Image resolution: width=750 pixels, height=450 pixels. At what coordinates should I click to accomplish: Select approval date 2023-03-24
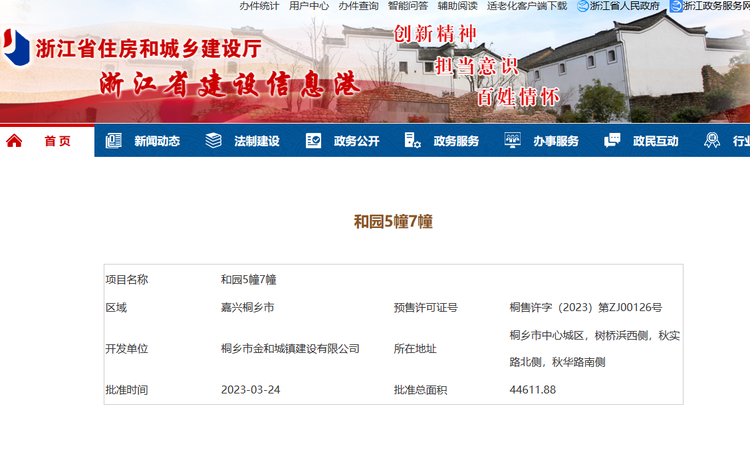pyautogui.click(x=251, y=390)
